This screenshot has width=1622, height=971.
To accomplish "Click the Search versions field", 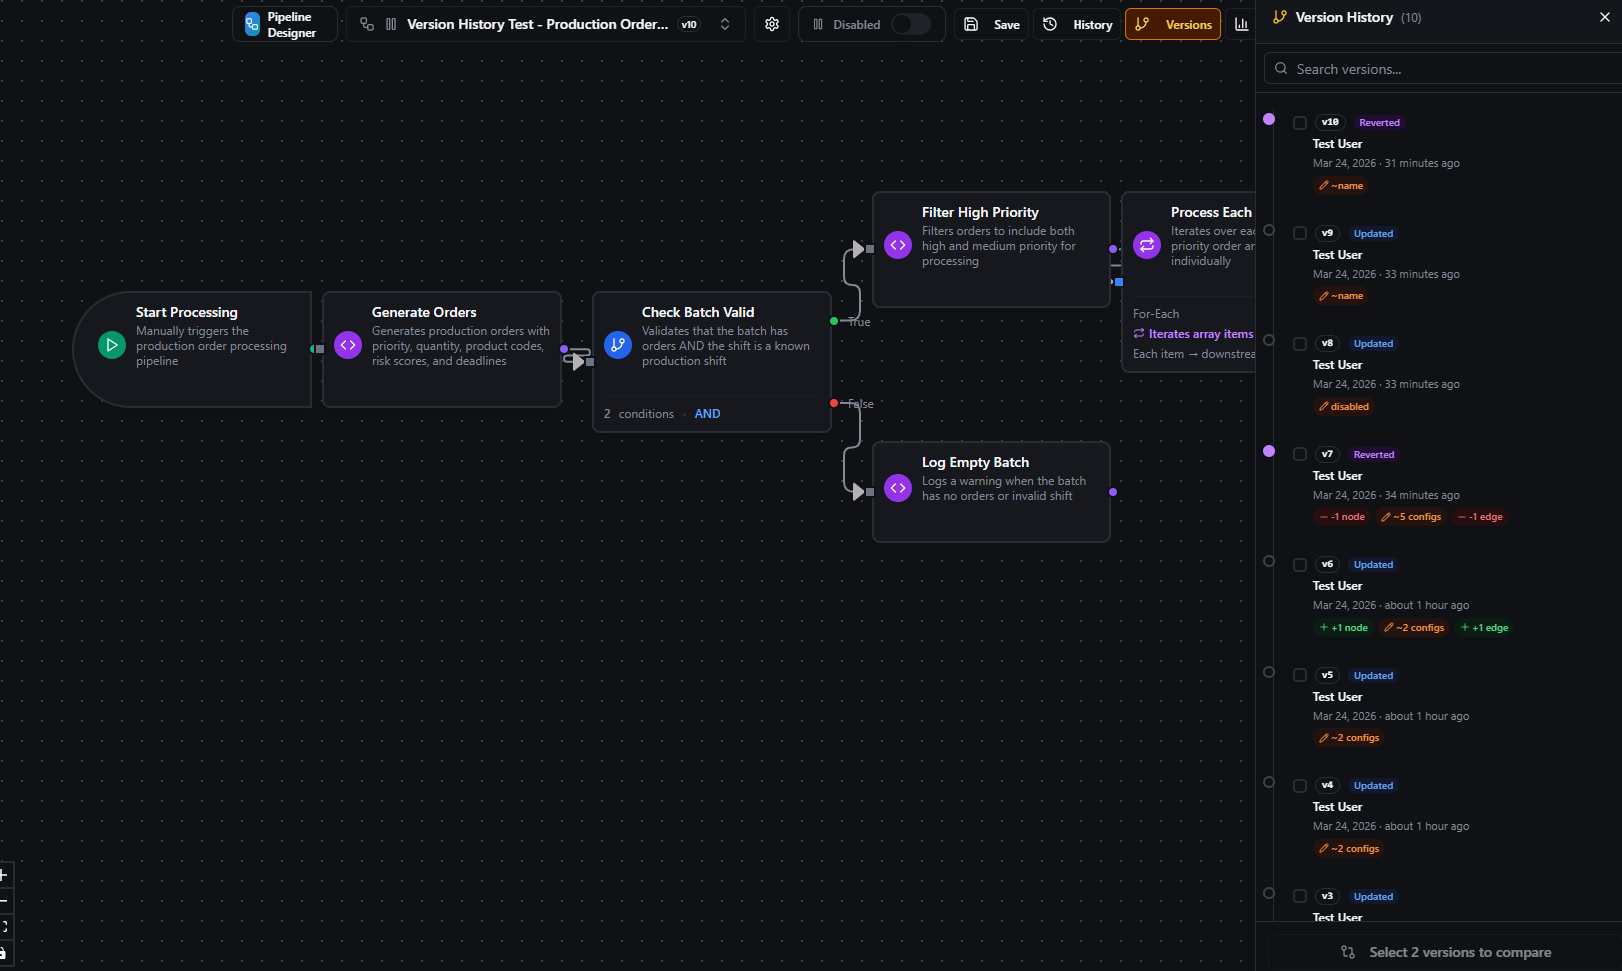I will click(x=1440, y=68).
